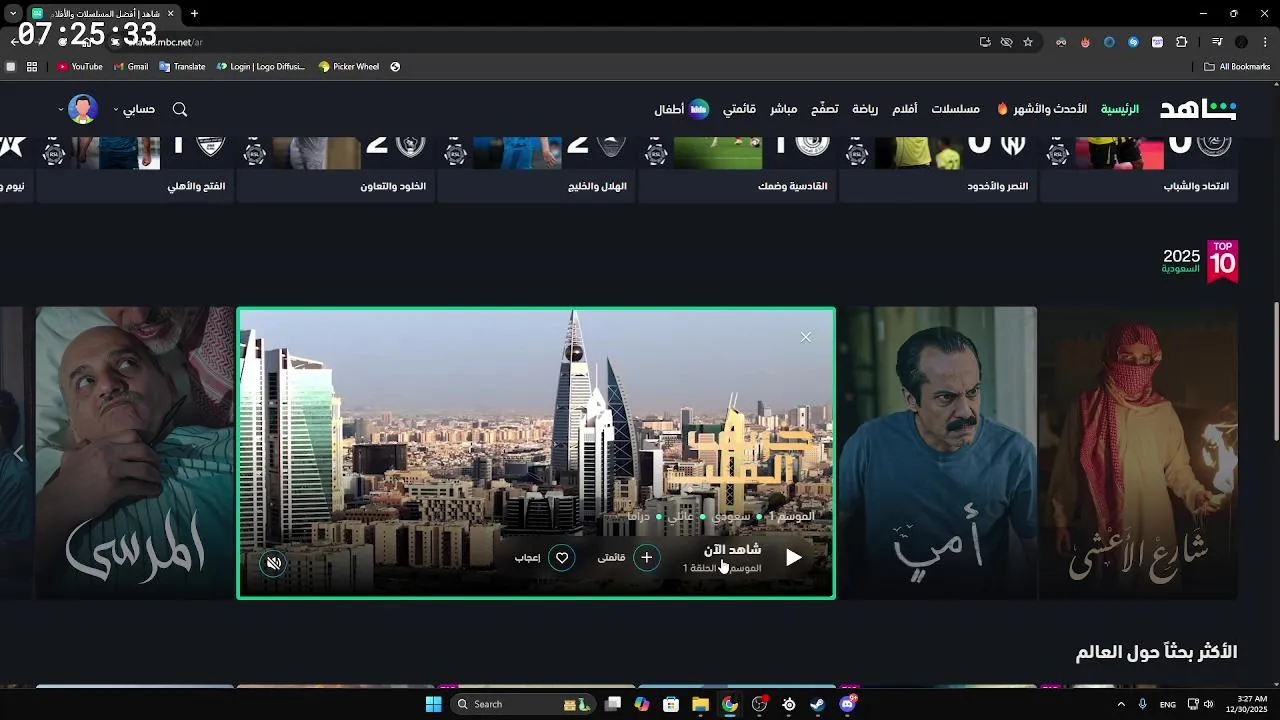Open the أفلام movies tab

pos(905,109)
